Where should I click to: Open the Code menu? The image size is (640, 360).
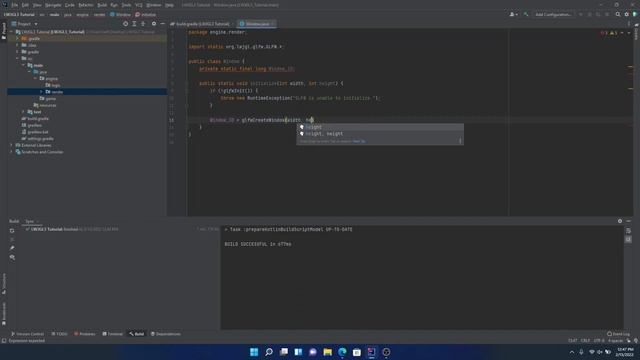[x=70, y=5]
